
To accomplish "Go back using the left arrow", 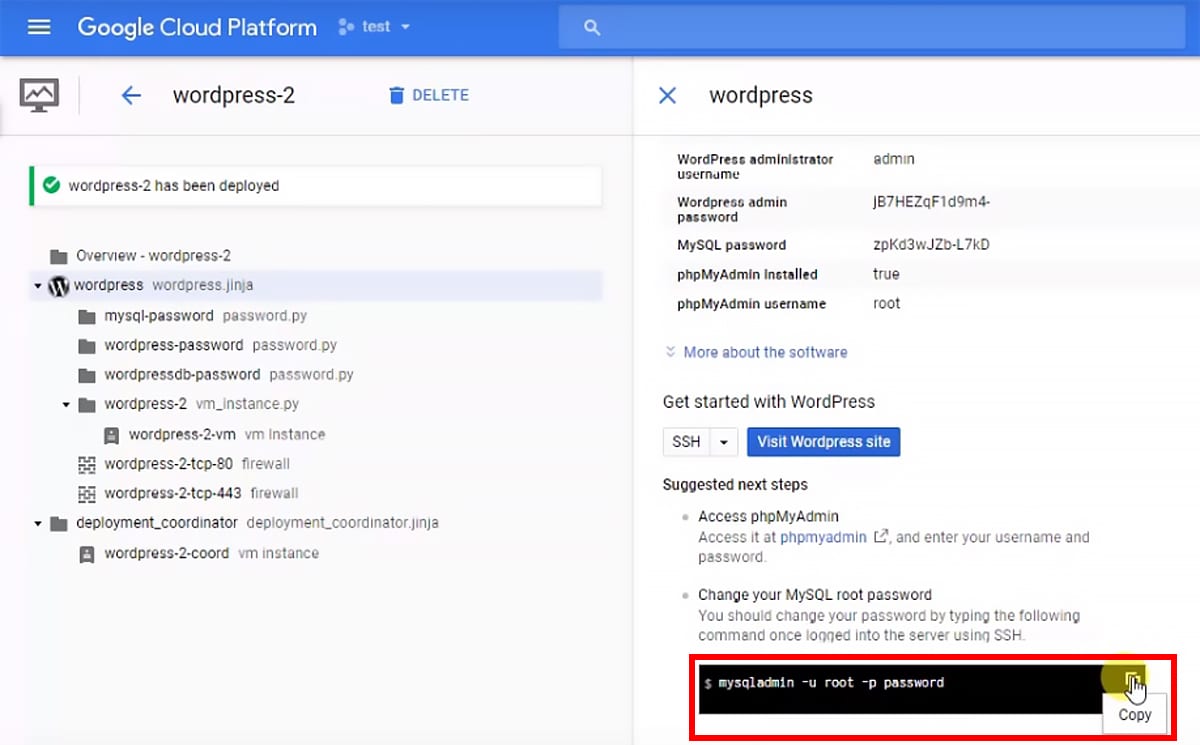I will tap(131, 96).
